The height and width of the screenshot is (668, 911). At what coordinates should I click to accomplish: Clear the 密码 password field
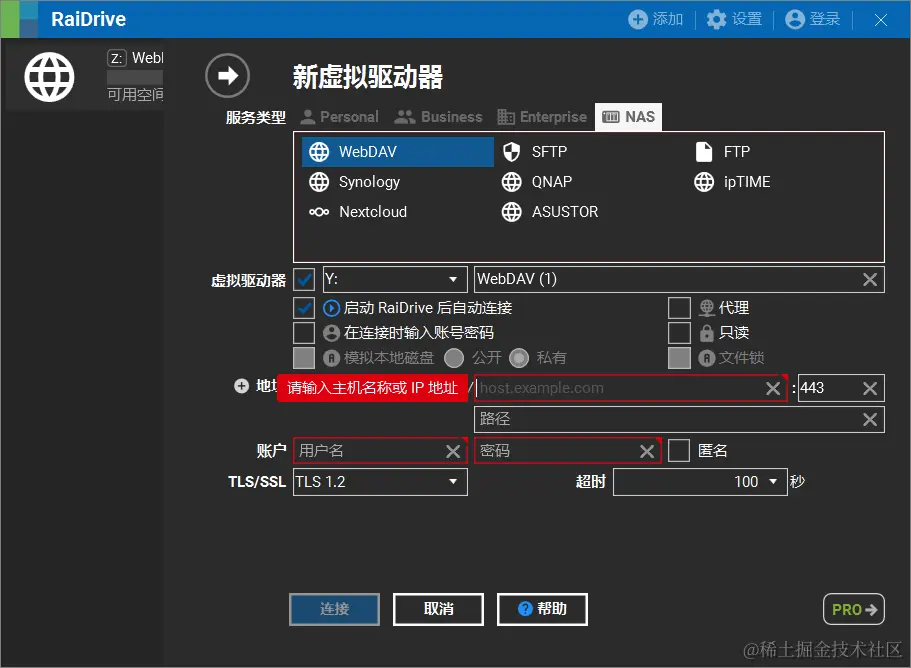pos(647,451)
